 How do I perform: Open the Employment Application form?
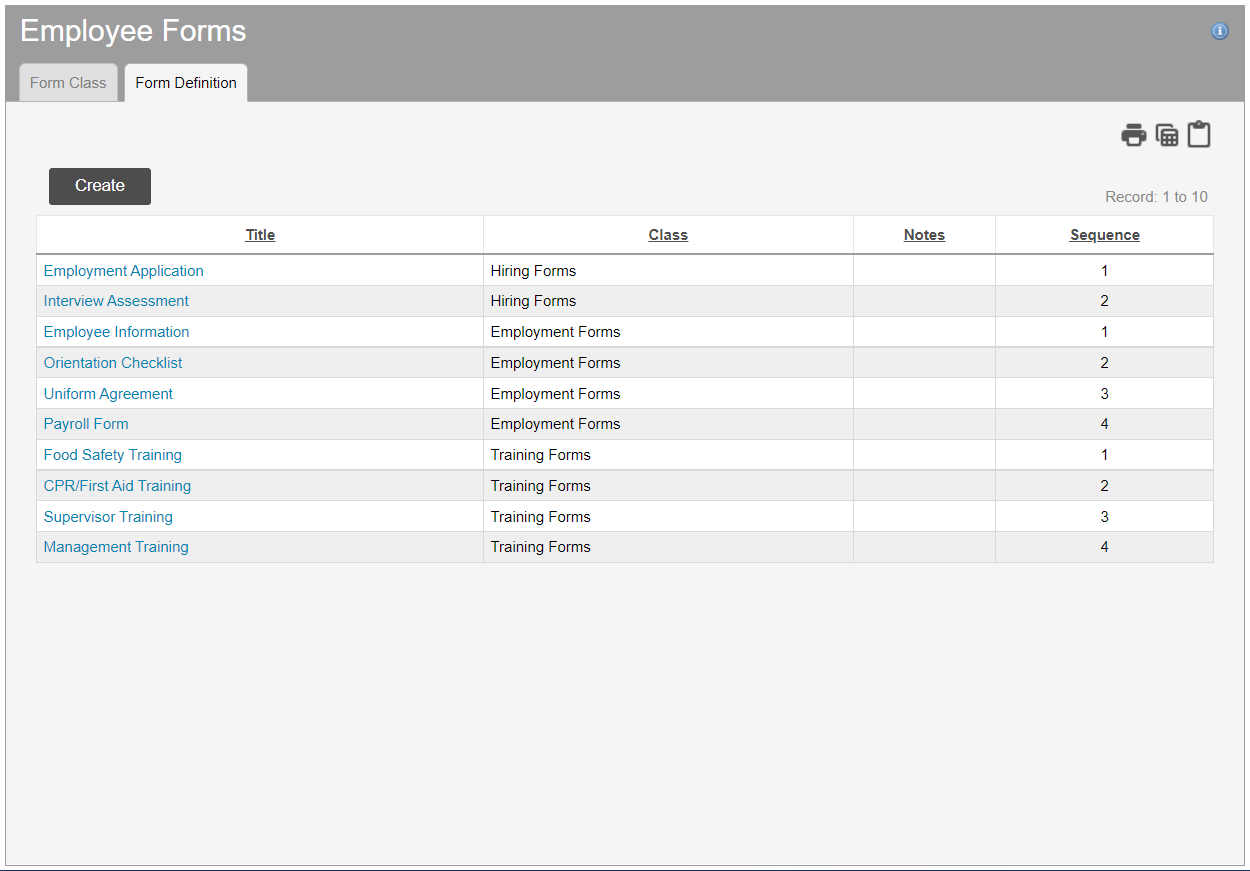[x=124, y=271]
